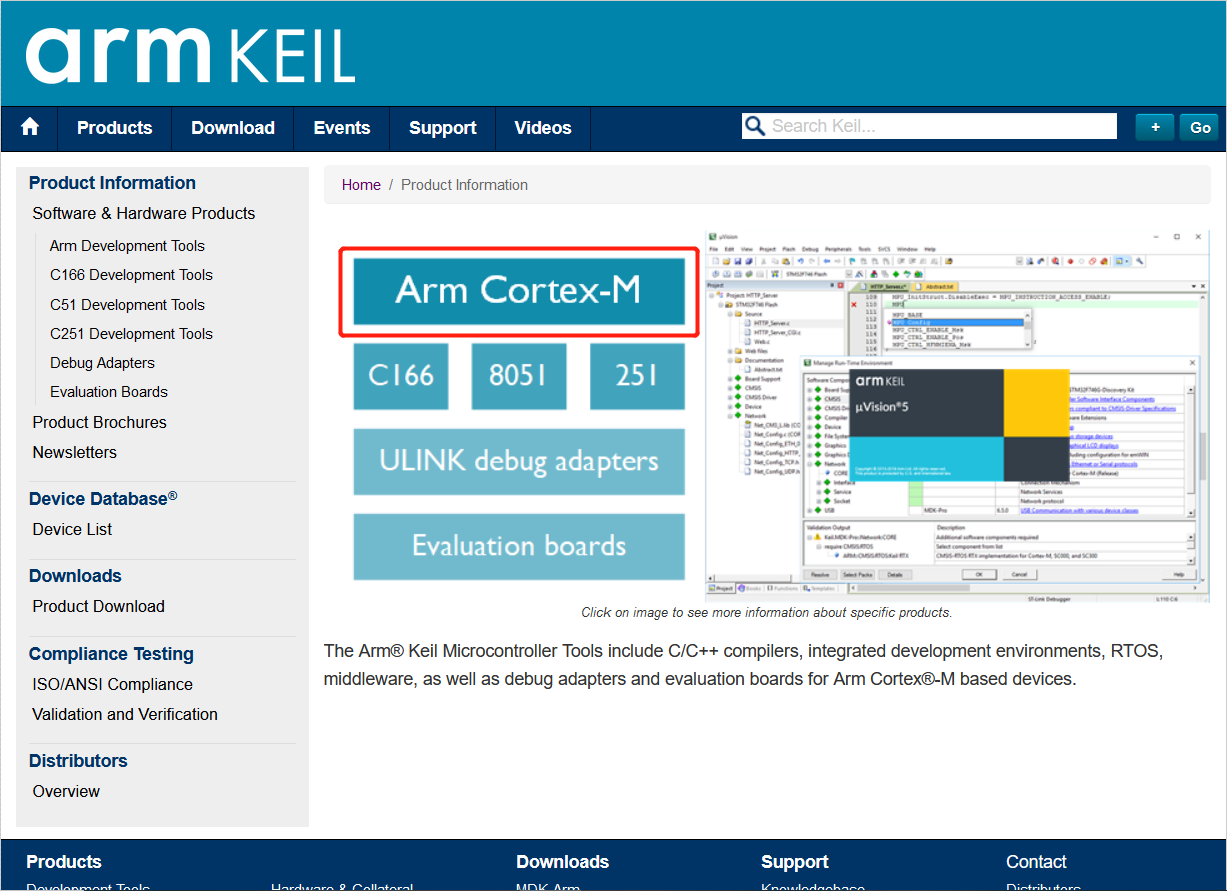Open Distributors sidebar heading
This screenshot has height=891, width=1227.
pos(78,761)
